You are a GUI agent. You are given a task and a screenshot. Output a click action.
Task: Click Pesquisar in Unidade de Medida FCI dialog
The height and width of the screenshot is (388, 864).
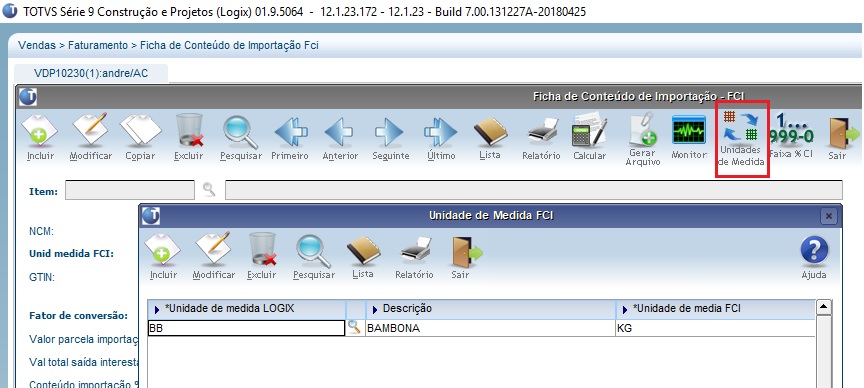click(x=314, y=256)
